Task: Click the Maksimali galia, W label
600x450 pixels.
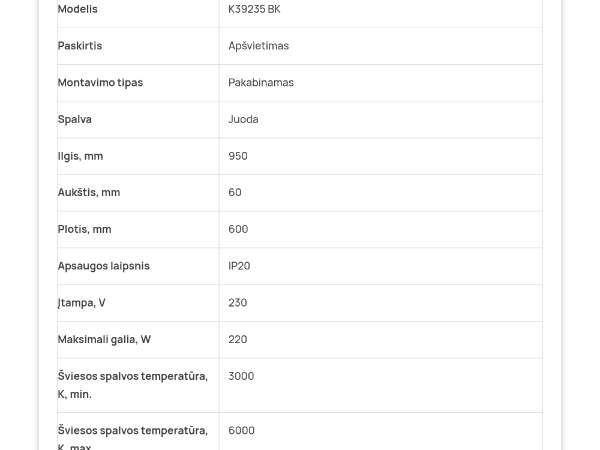Action: point(104,339)
